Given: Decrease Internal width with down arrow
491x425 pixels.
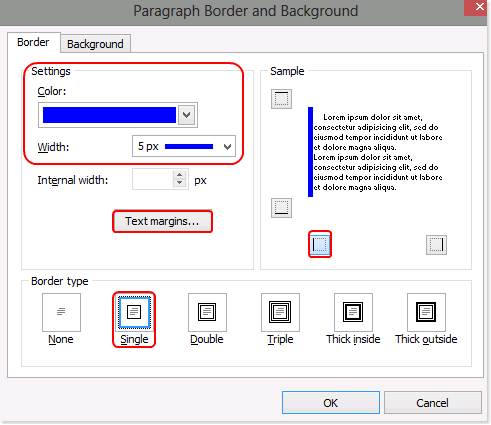Looking at the screenshot, I should (x=180, y=183).
